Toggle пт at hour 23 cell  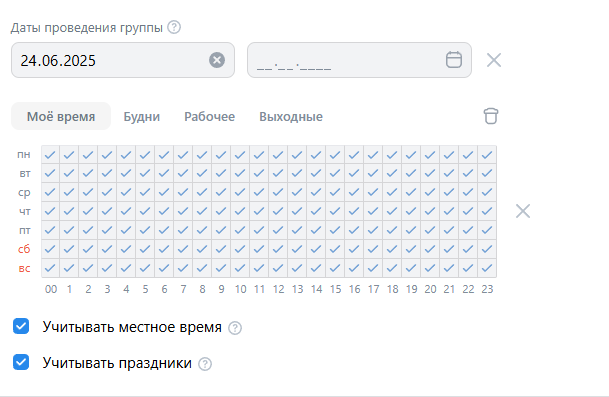[487, 230]
